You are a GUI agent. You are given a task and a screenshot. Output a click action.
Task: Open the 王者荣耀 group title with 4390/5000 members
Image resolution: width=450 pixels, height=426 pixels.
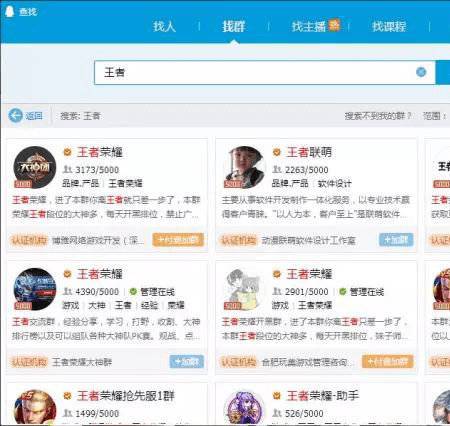click(x=100, y=274)
